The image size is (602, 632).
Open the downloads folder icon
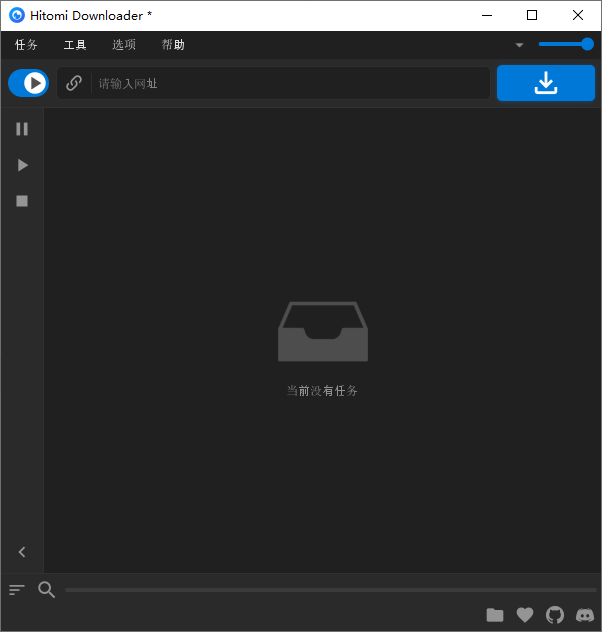495,615
